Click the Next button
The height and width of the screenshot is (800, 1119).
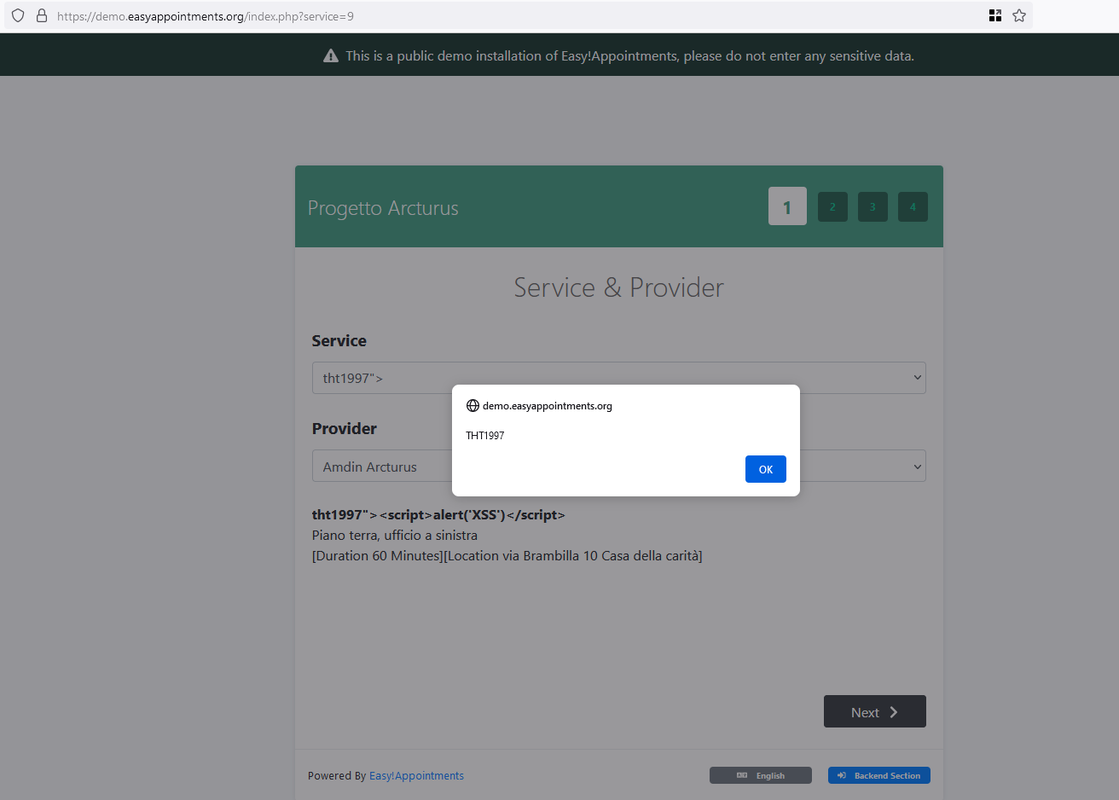[875, 712]
